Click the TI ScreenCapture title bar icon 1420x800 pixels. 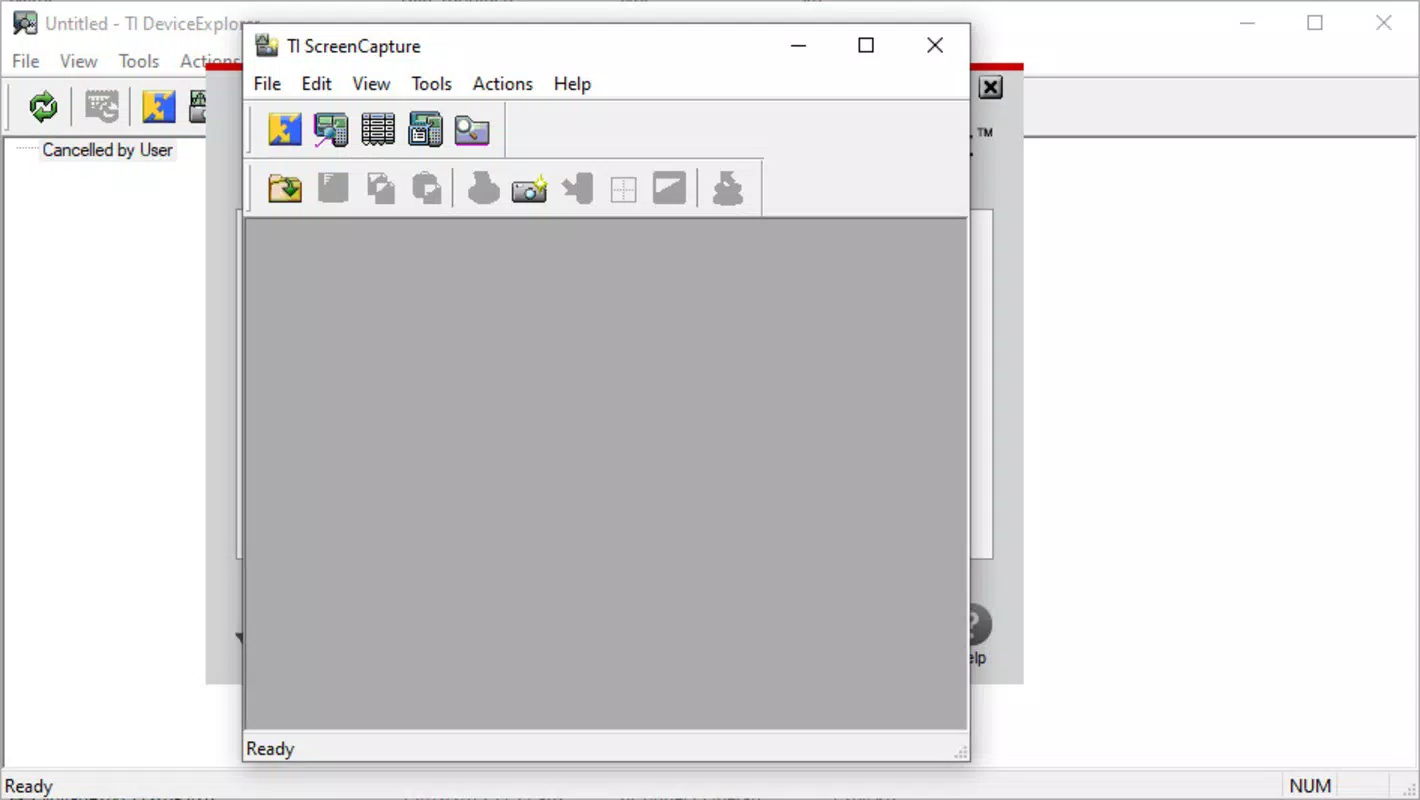pyautogui.click(x=266, y=45)
